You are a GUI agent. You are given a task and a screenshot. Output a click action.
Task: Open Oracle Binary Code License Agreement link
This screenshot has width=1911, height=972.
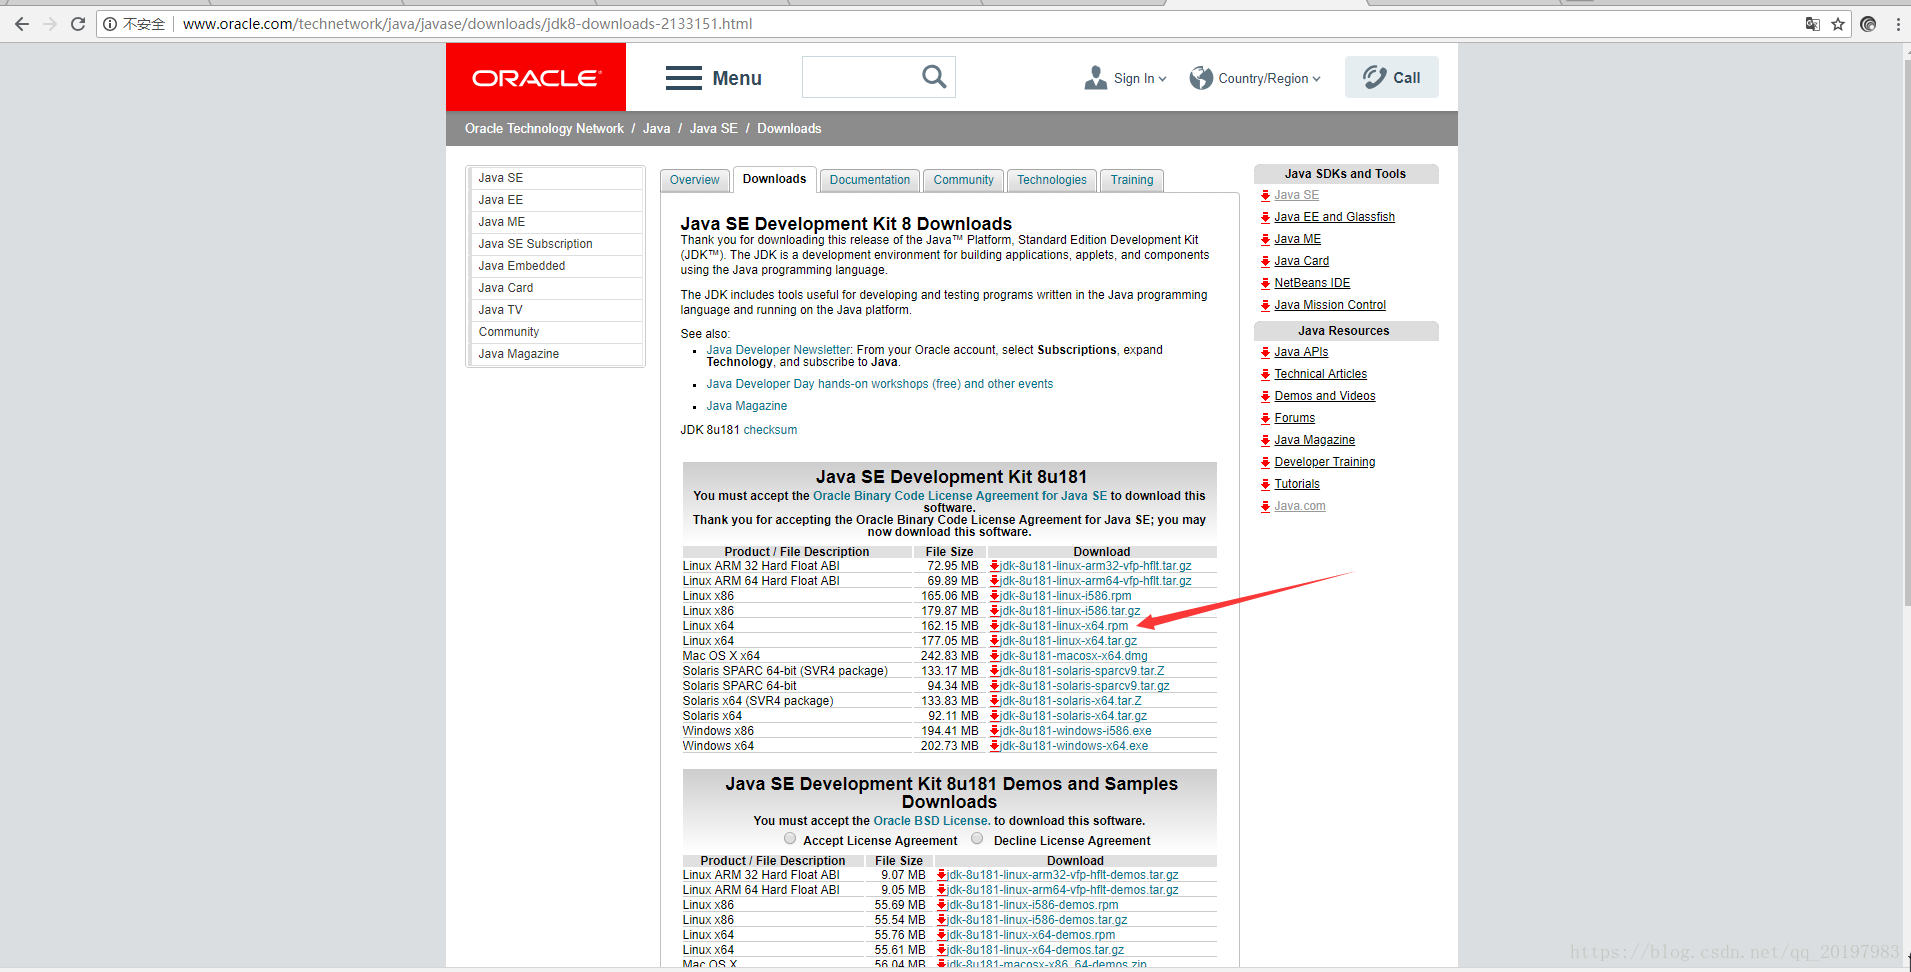(960, 496)
